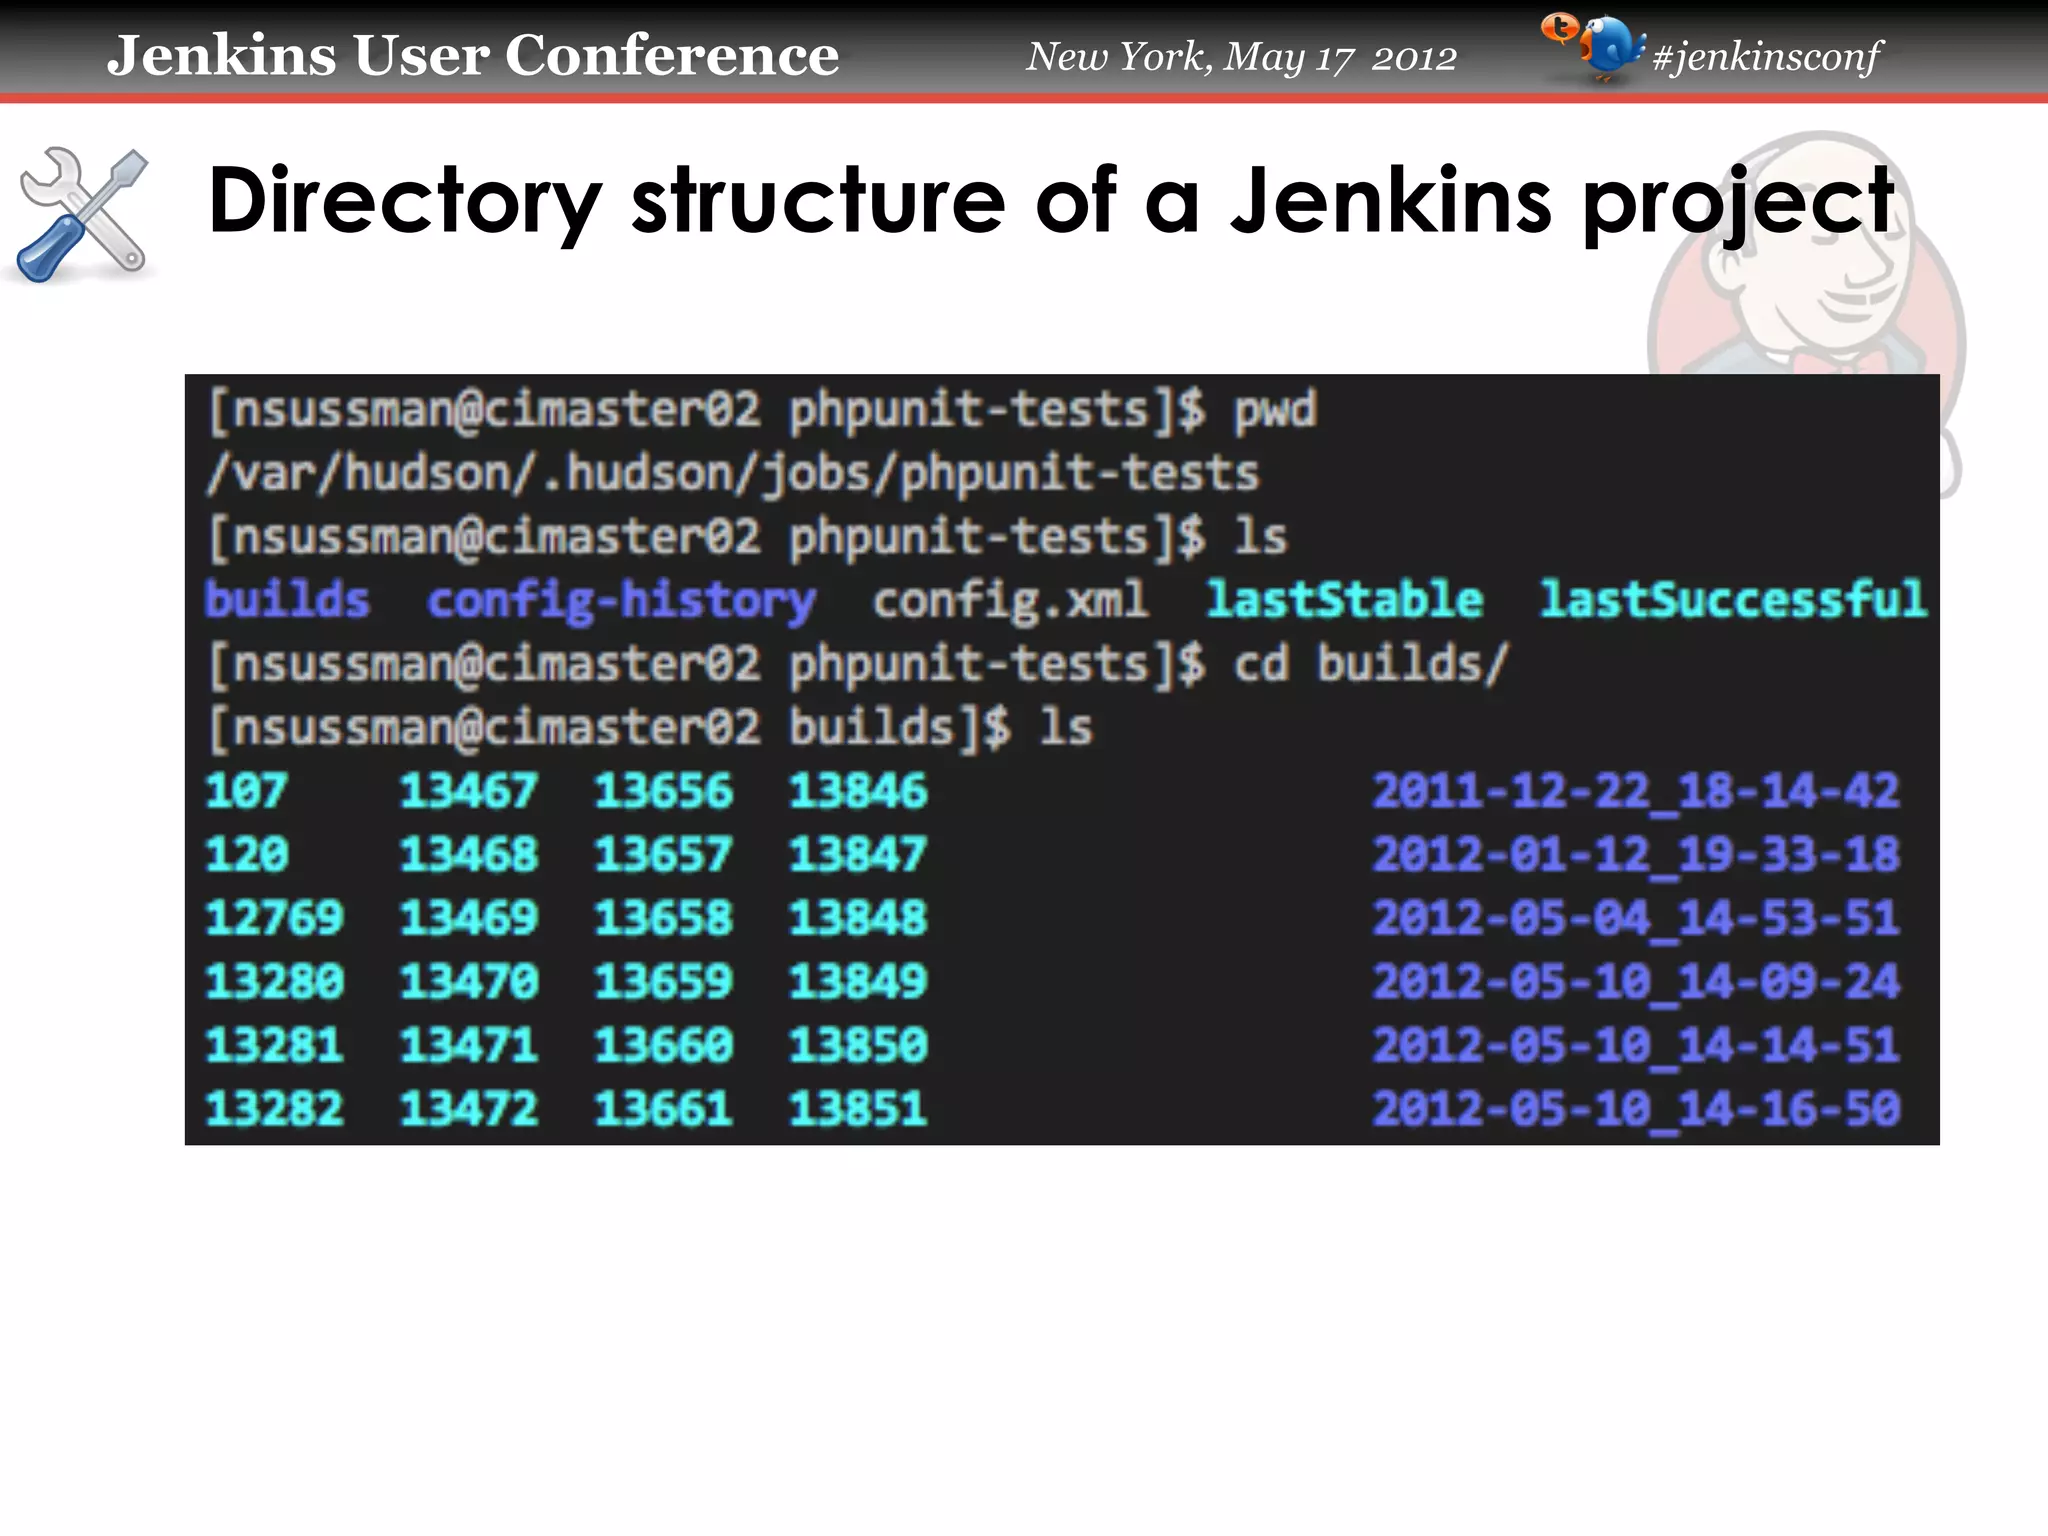2048x1536 pixels.
Task: Click the 'builds' directory name
Action: pyautogui.click(x=288, y=599)
